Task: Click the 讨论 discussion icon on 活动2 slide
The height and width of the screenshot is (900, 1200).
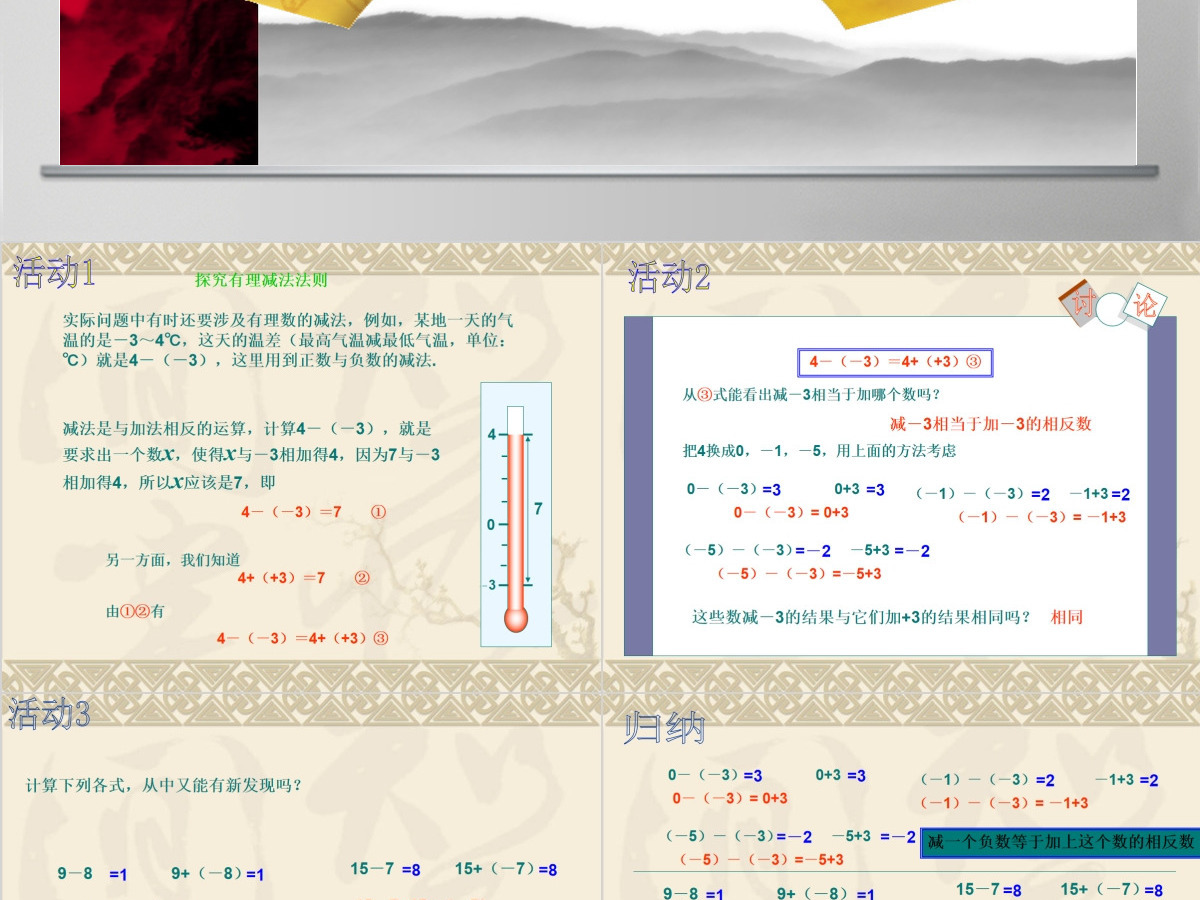Action: coord(1114,303)
